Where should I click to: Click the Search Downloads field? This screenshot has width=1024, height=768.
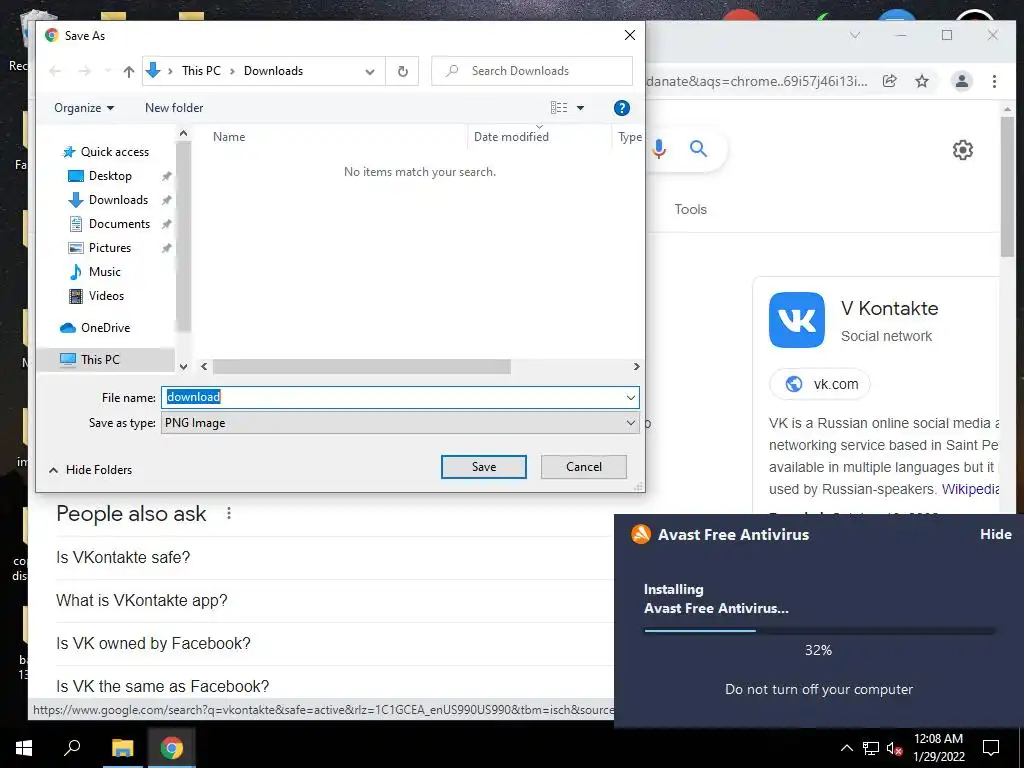532,71
